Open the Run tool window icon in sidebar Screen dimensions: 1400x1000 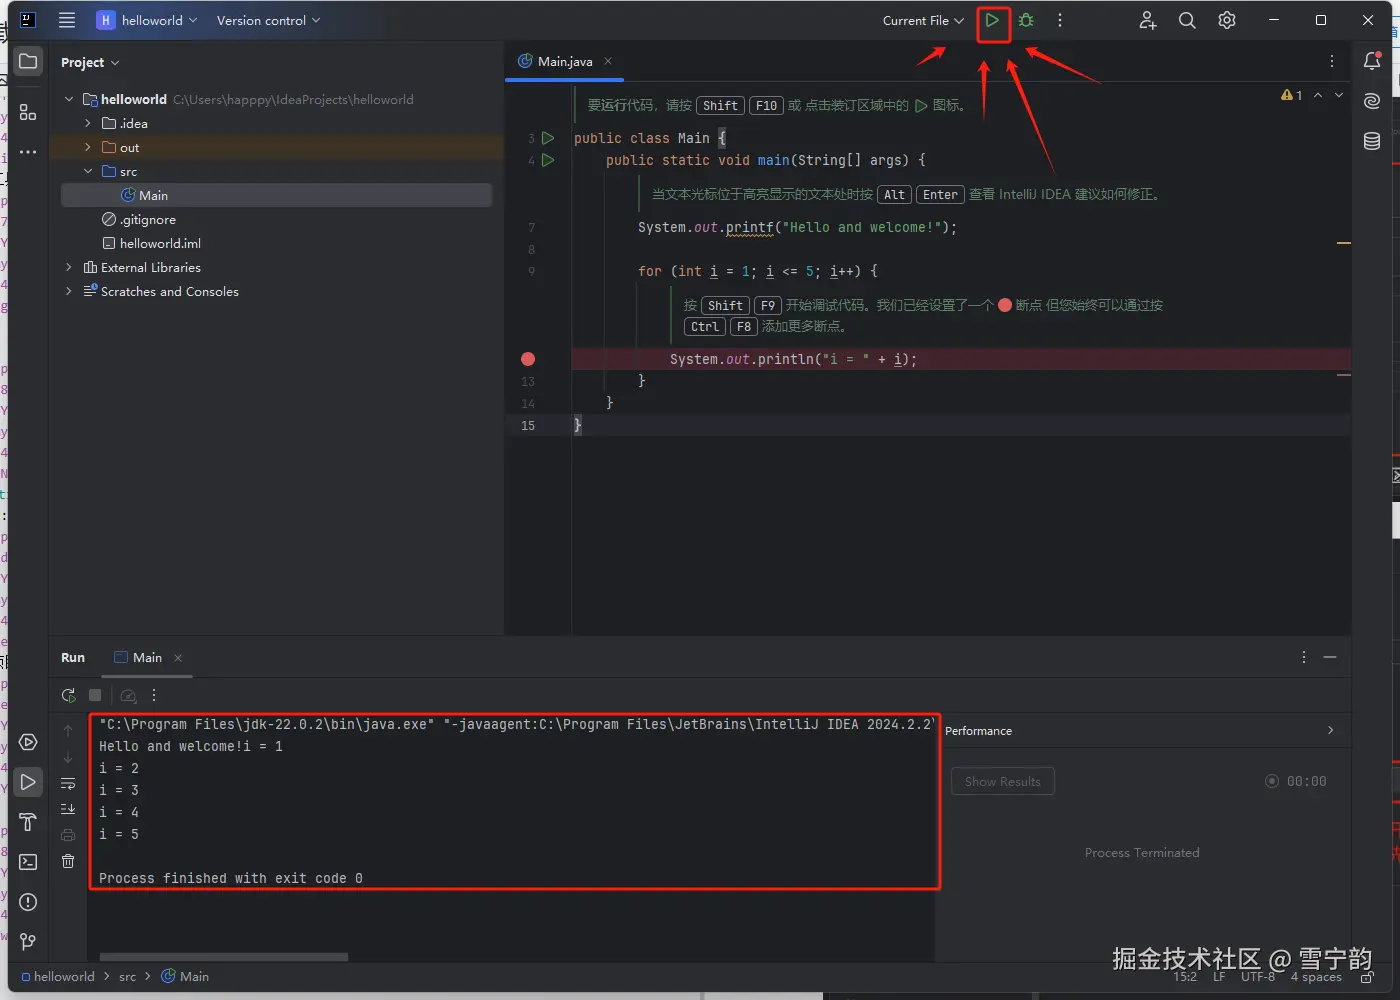pos(28,782)
